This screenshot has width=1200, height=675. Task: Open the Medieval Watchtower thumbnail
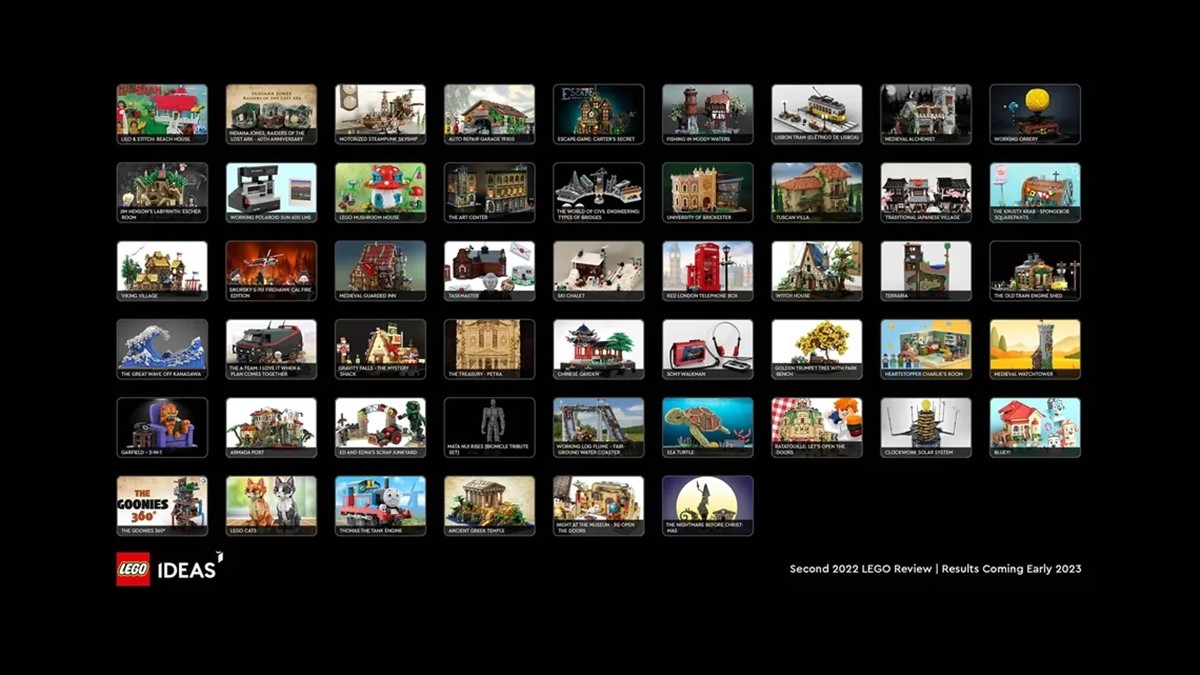pyautogui.click(x=1035, y=349)
